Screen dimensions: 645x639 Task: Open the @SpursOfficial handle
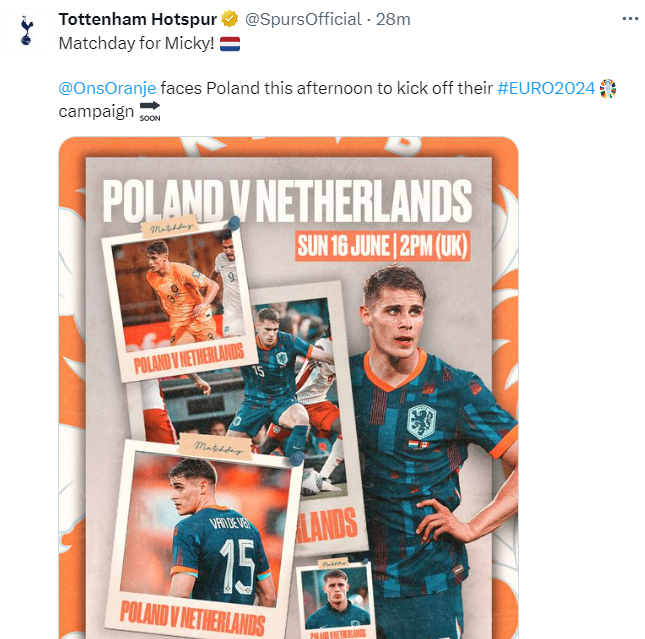pyautogui.click(x=303, y=19)
